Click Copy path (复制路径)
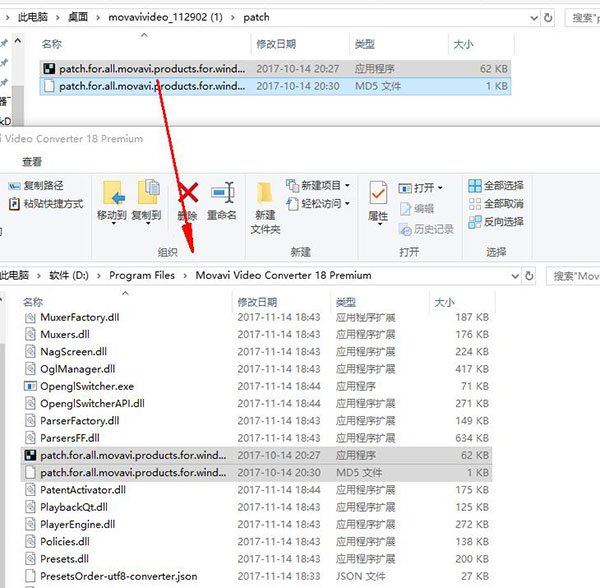 36,186
